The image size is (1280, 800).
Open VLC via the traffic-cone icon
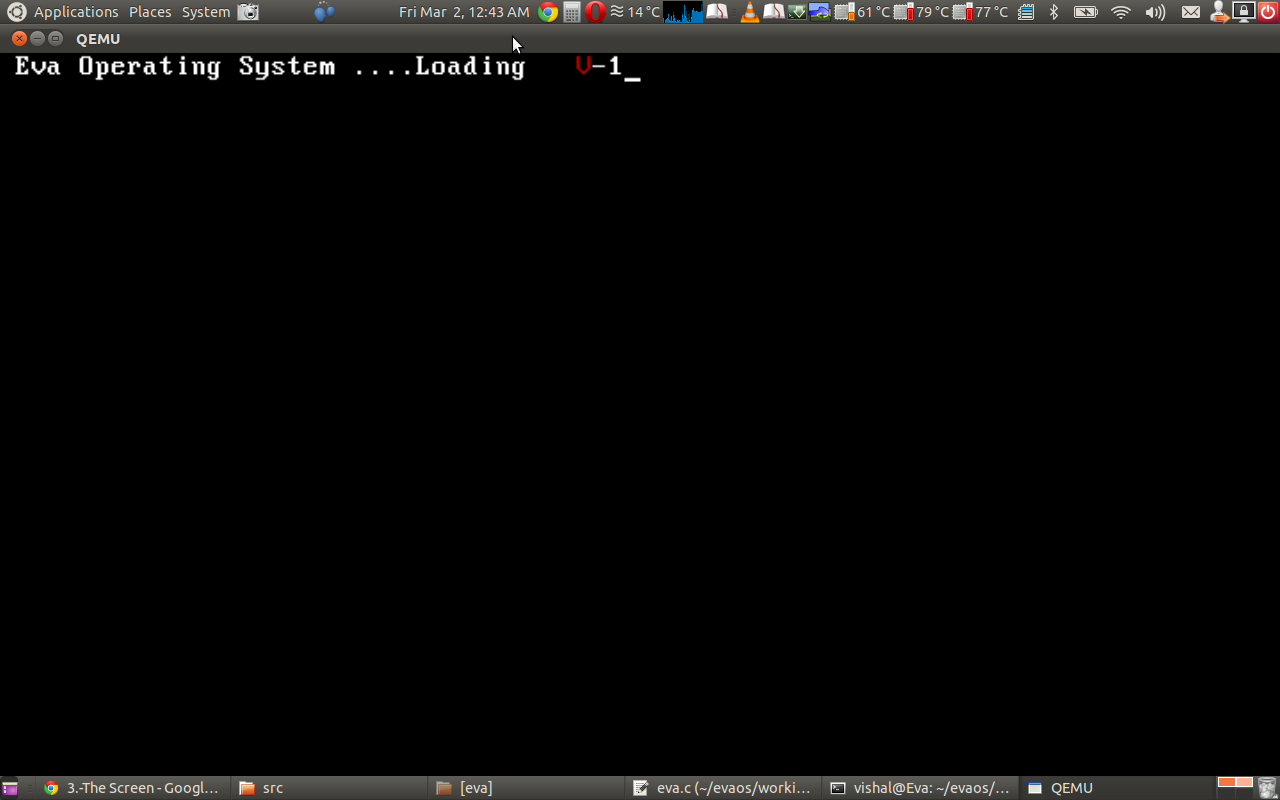(x=750, y=12)
